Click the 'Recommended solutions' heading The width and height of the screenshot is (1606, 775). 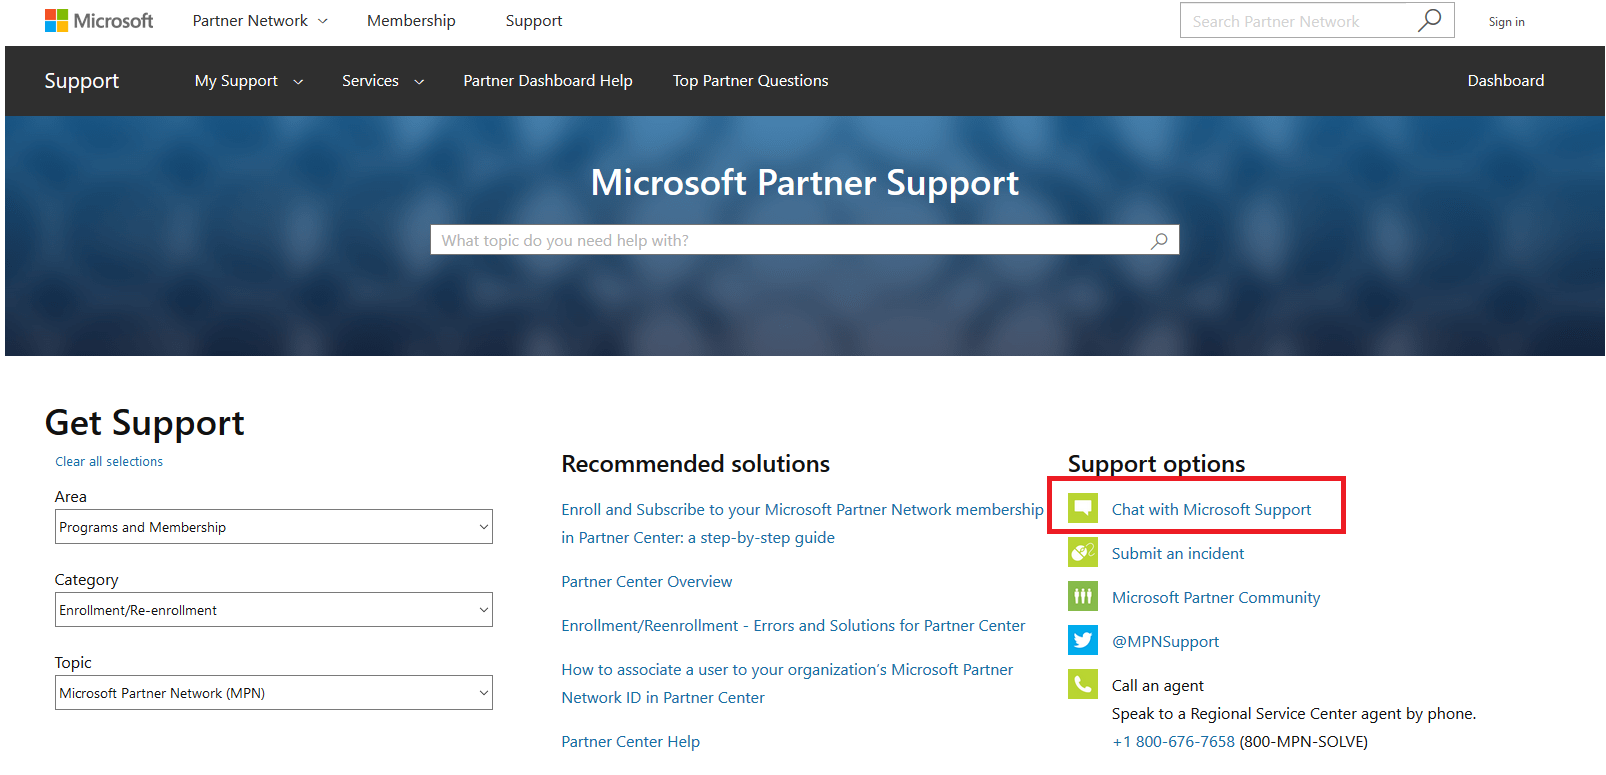click(696, 464)
